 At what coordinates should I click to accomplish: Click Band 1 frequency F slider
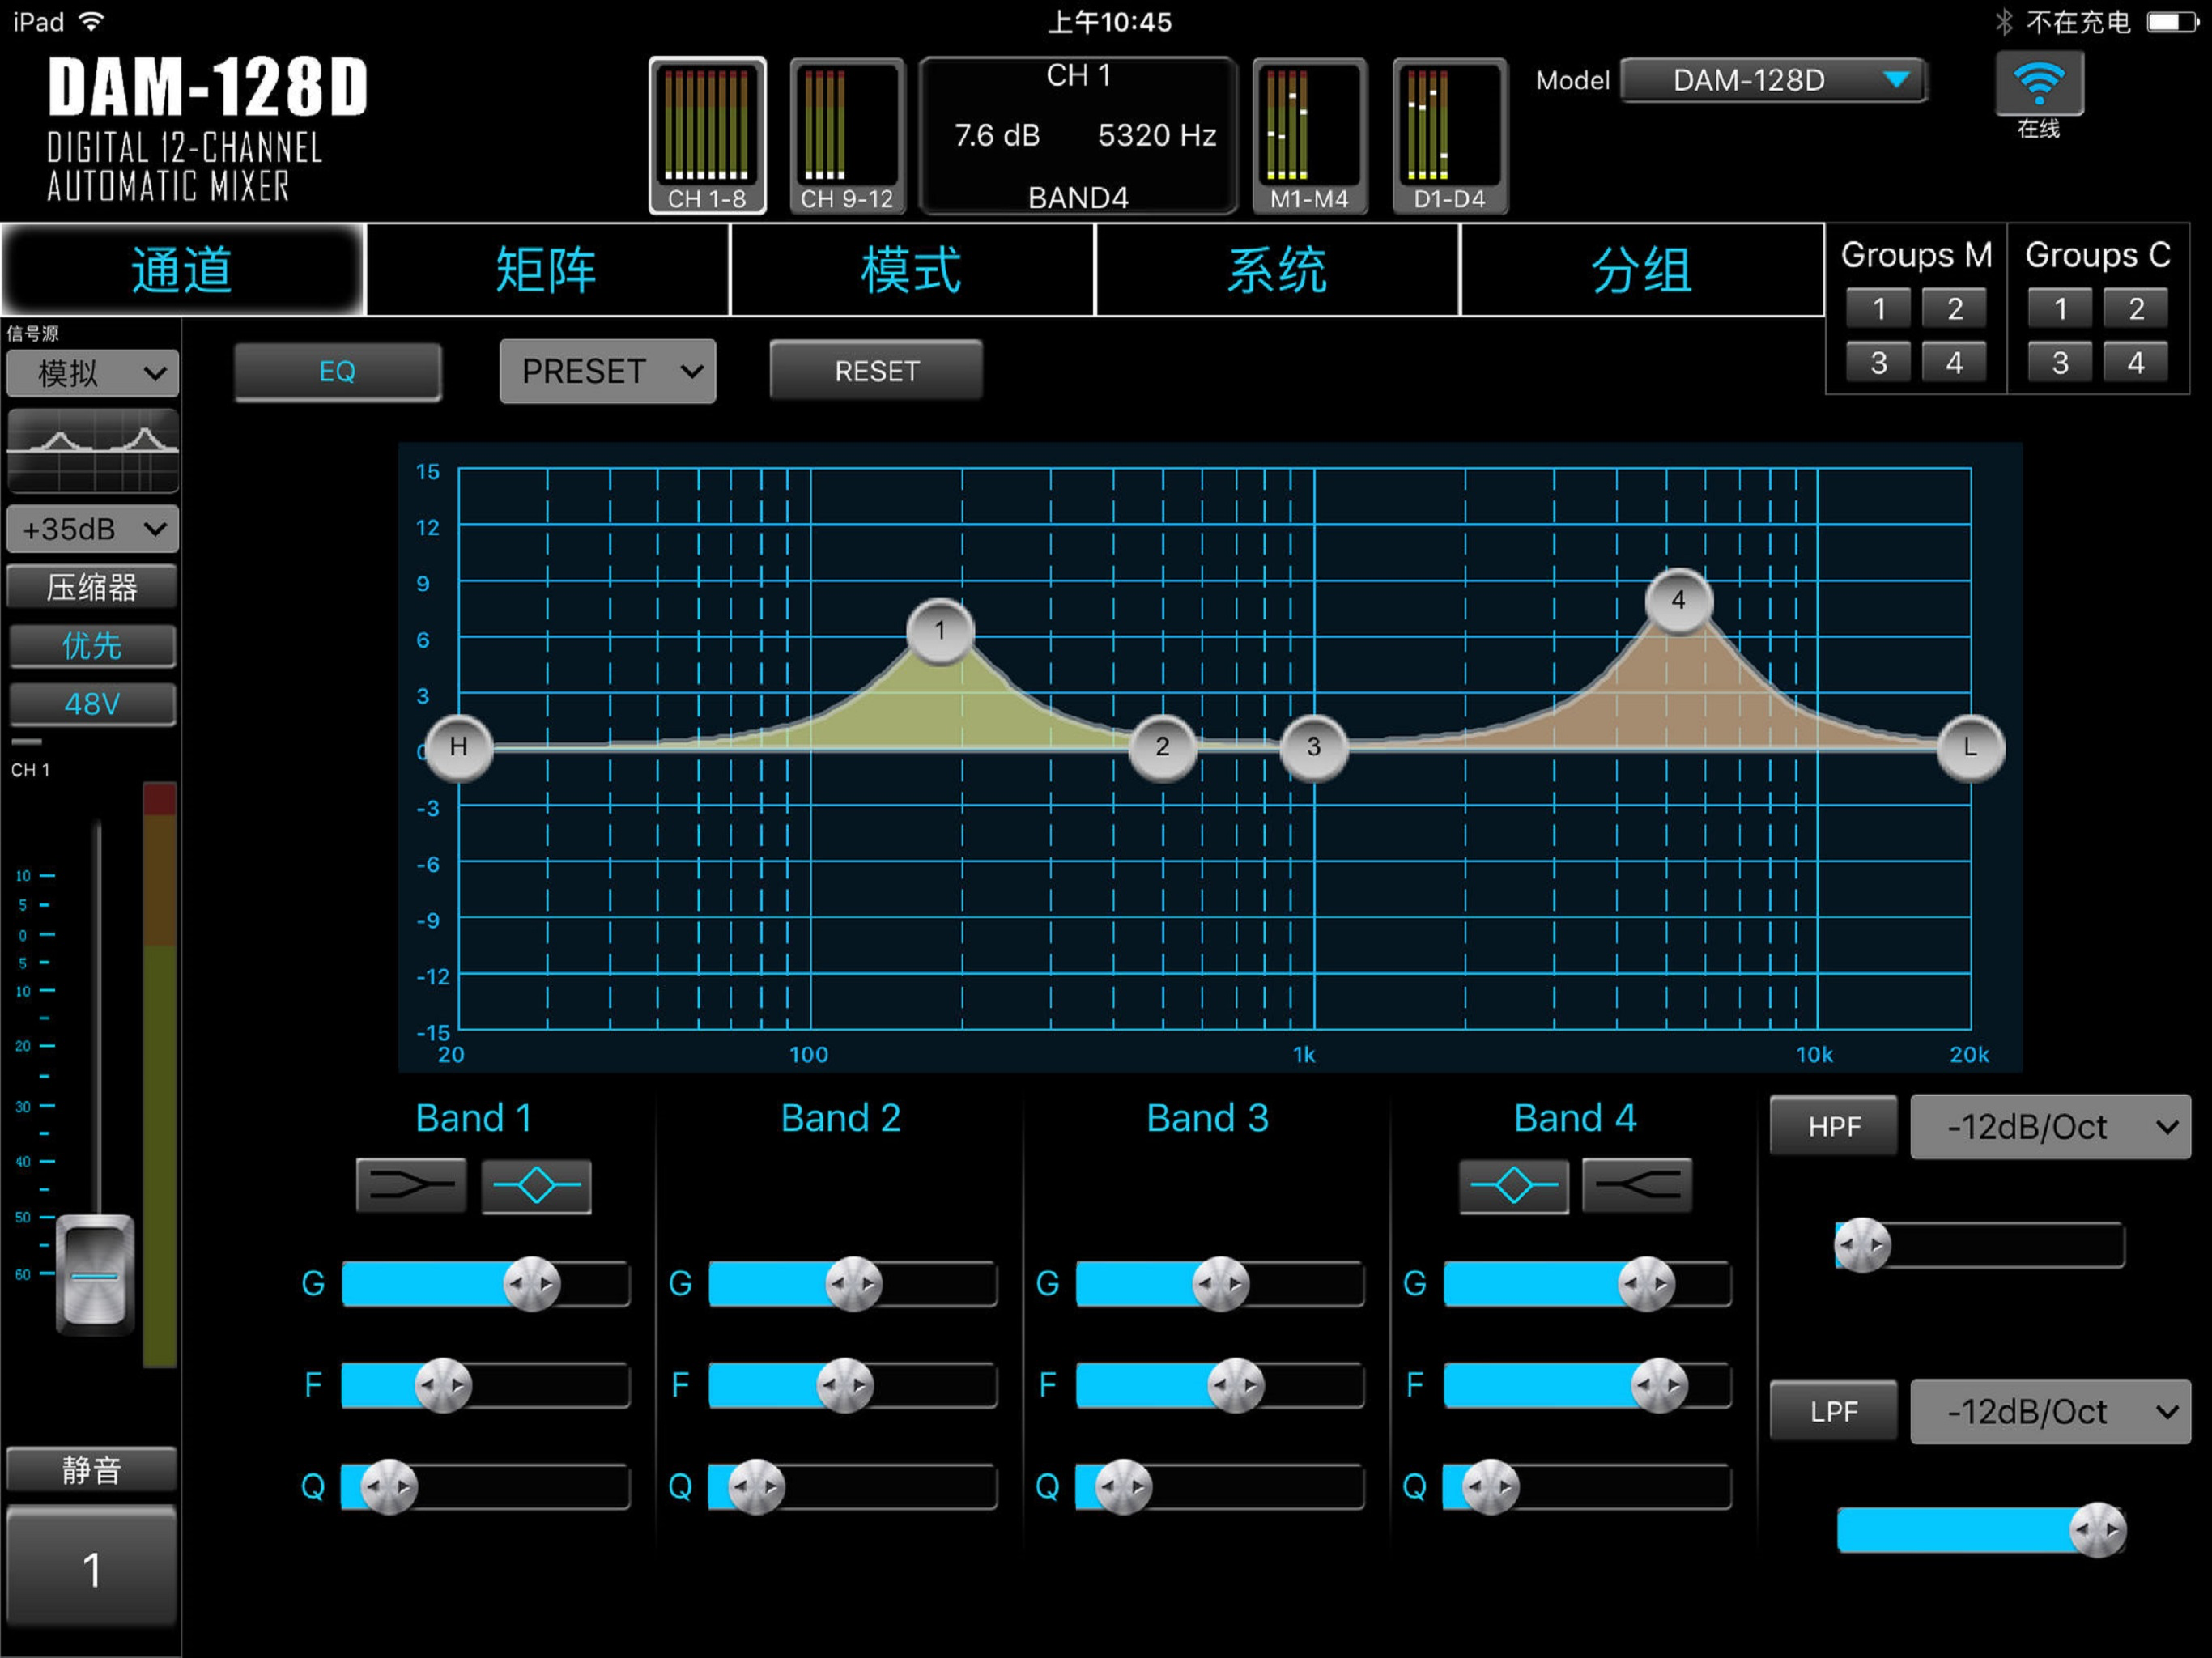point(486,1385)
